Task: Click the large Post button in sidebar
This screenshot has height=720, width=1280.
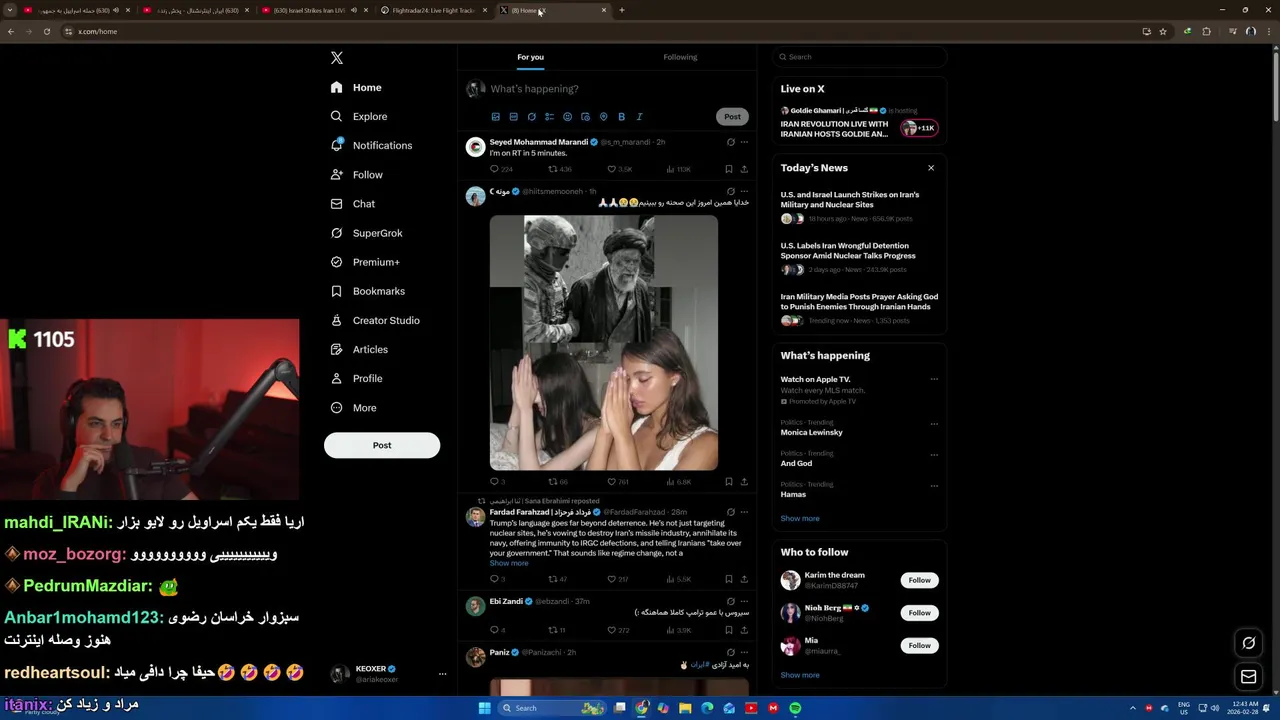Action: click(382, 445)
